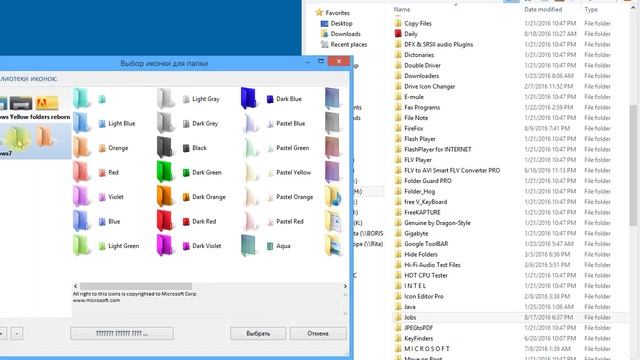The height and width of the screenshot is (360, 640).
Task: Click the Выбрать button
Action: [258, 333]
